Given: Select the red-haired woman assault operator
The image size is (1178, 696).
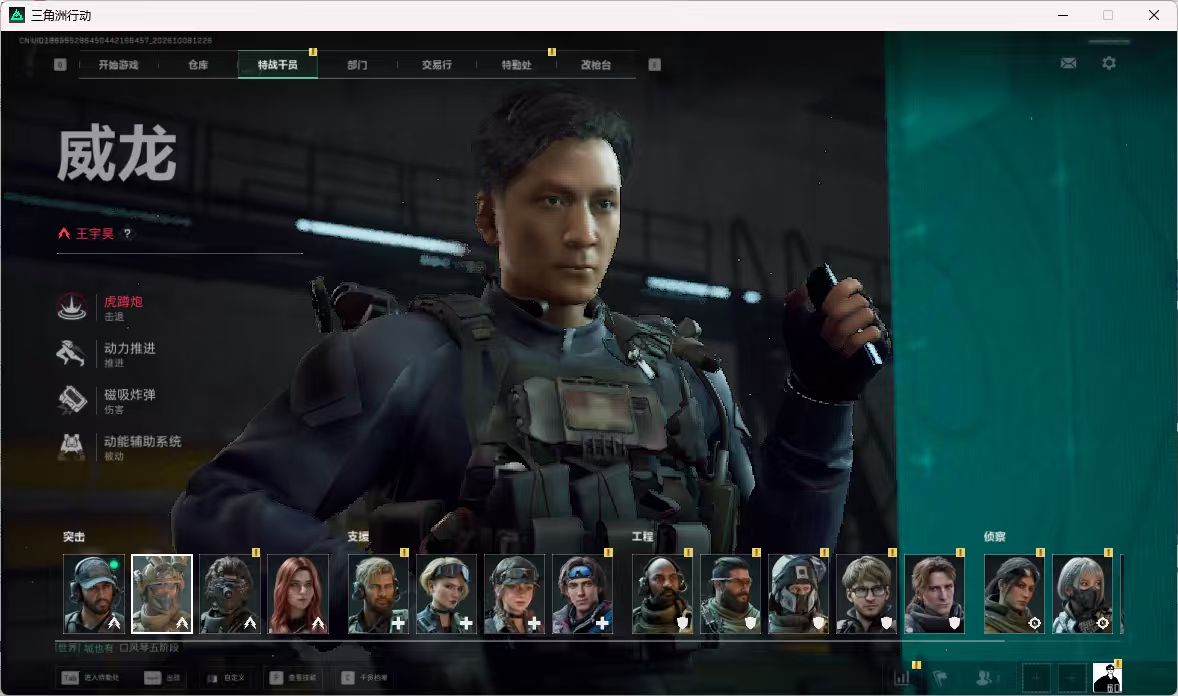Looking at the screenshot, I should point(298,594).
